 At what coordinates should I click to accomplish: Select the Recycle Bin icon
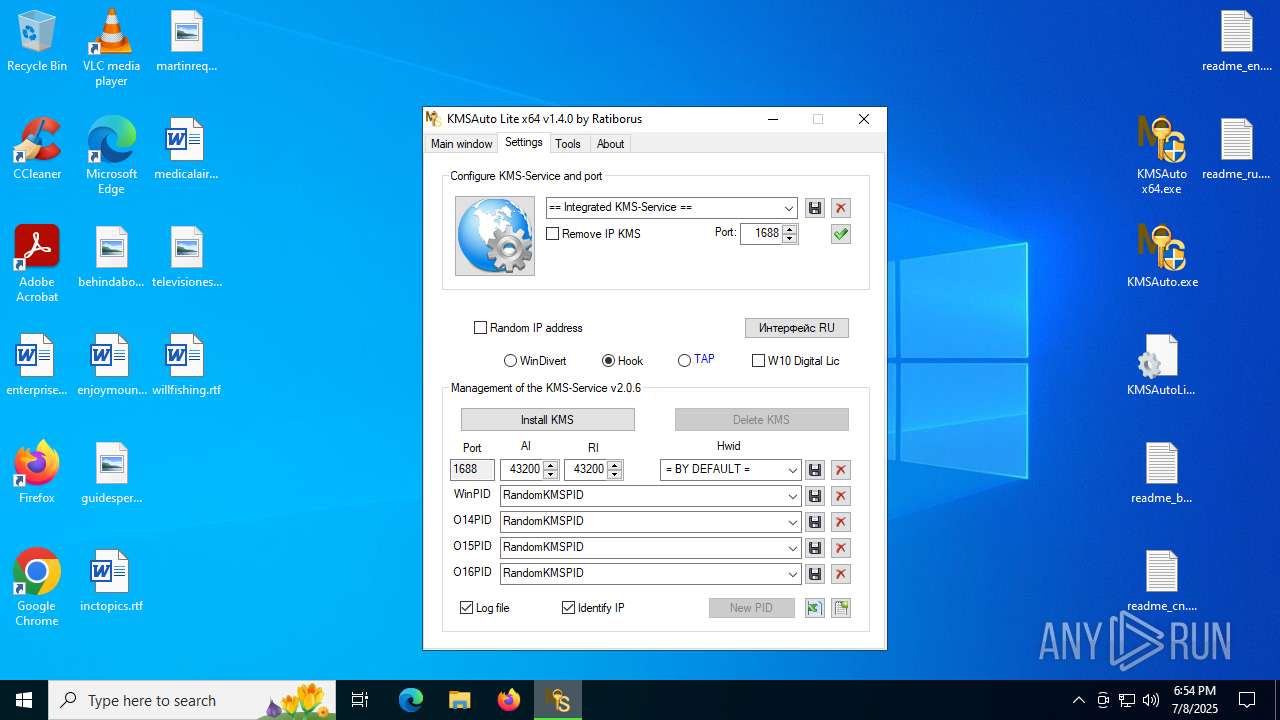pyautogui.click(x=37, y=41)
